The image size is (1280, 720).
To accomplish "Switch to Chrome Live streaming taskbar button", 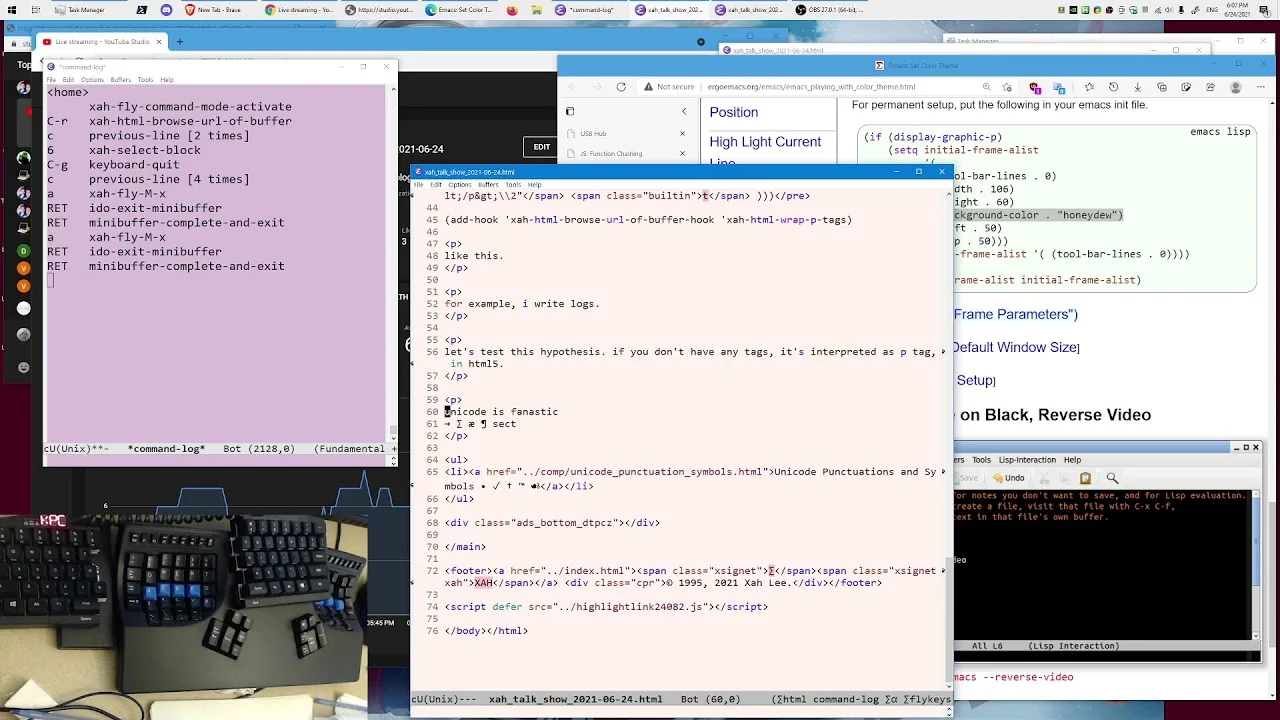I will (300, 10).
